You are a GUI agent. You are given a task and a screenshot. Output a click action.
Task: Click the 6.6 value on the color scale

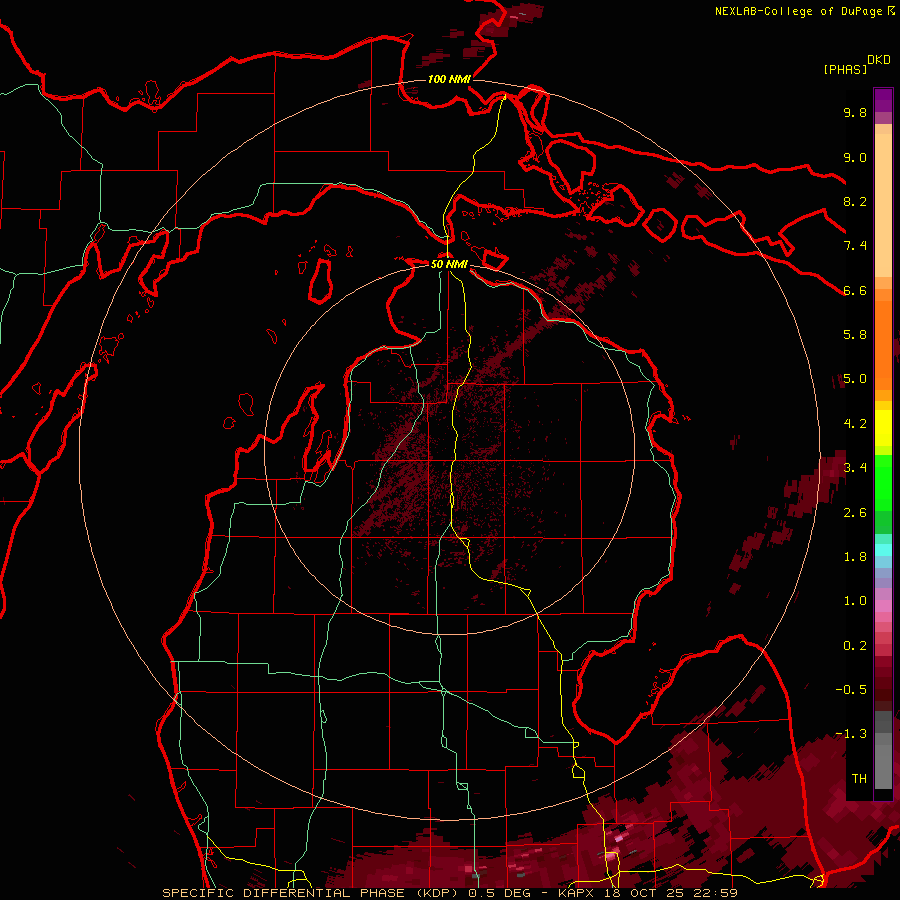(855, 290)
